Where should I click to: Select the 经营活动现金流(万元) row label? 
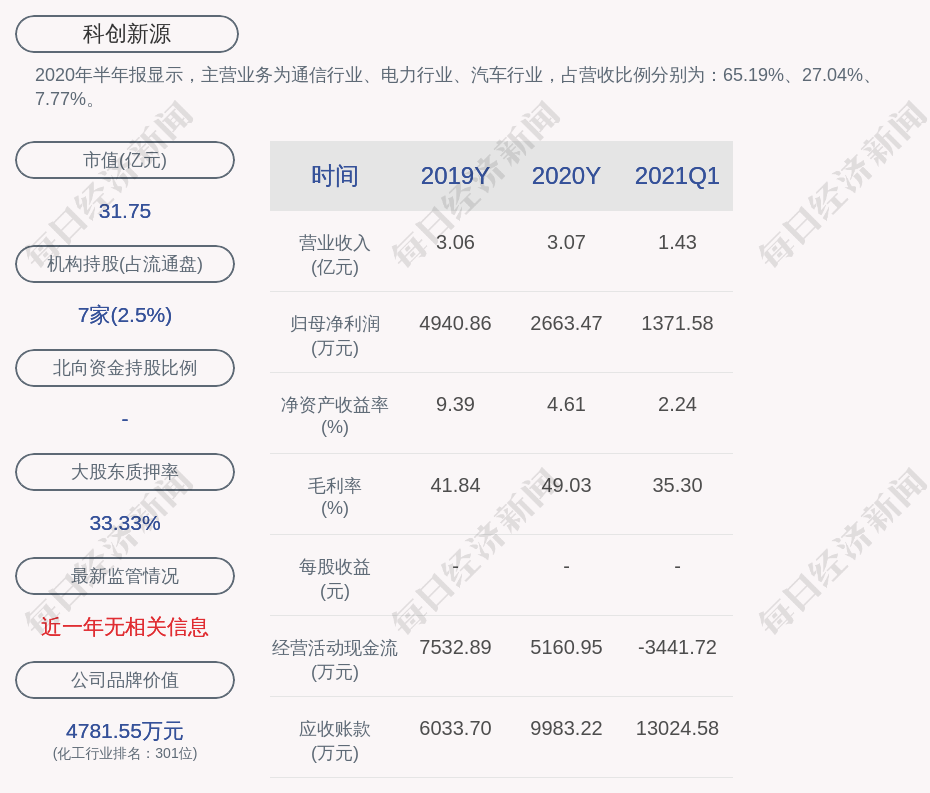point(335,660)
